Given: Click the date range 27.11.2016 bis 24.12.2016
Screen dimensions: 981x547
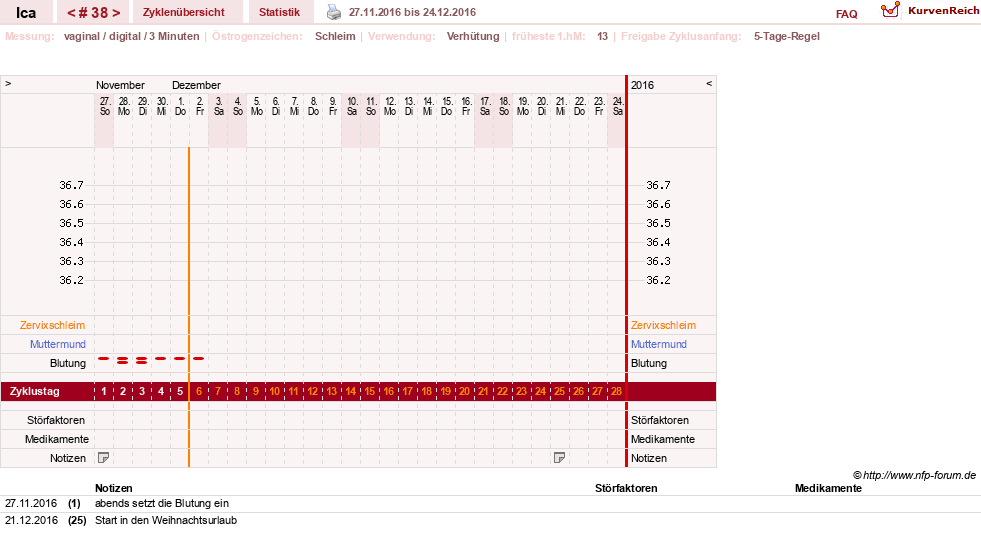Looking at the screenshot, I should (x=412, y=12).
